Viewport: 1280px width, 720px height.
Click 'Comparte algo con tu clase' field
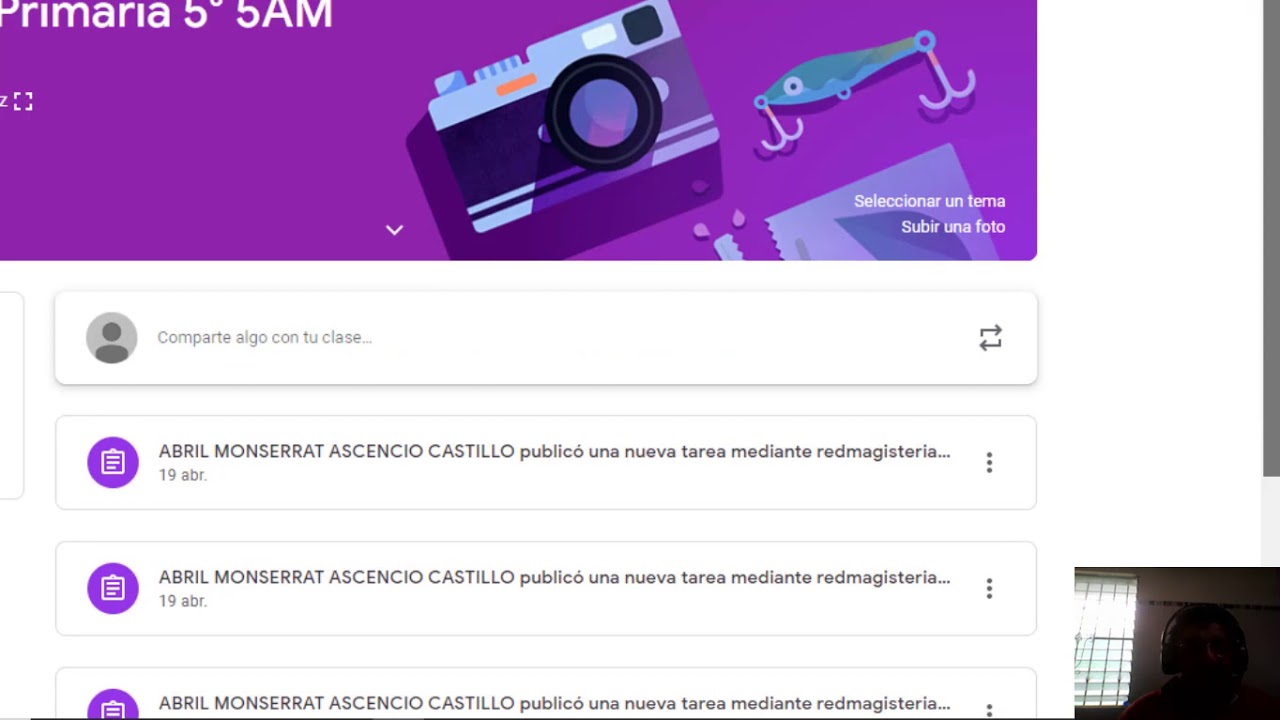[546, 338]
